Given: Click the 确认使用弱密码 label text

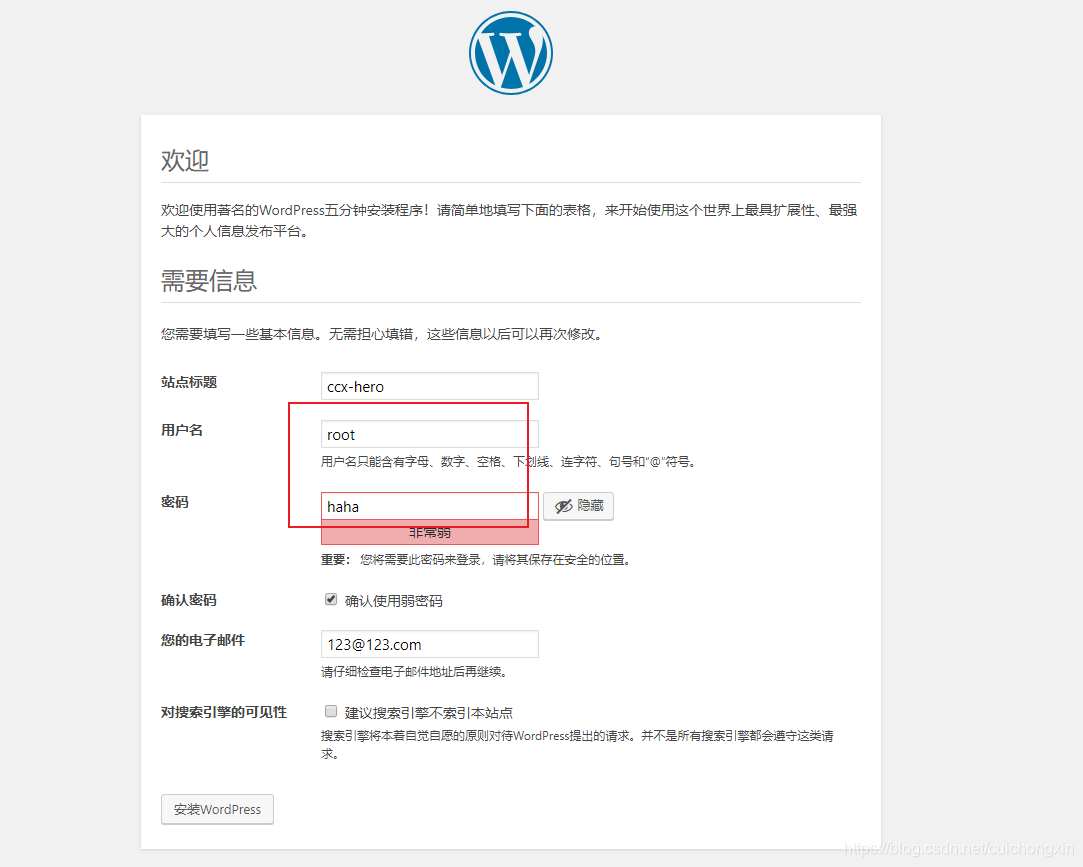Looking at the screenshot, I should 394,601.
